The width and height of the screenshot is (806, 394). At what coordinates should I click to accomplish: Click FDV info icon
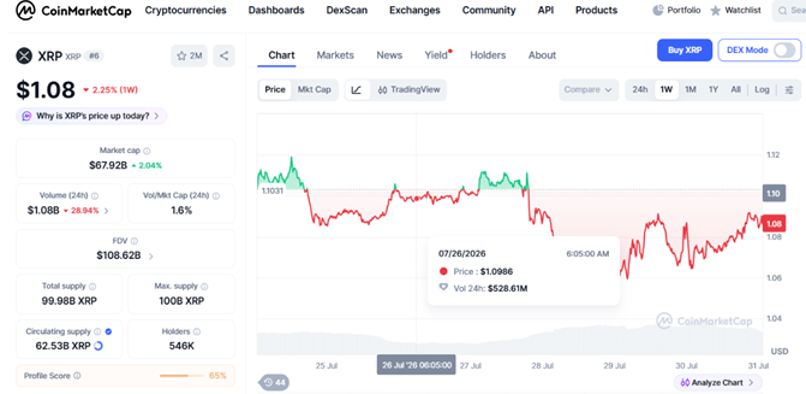coord(134,241)
